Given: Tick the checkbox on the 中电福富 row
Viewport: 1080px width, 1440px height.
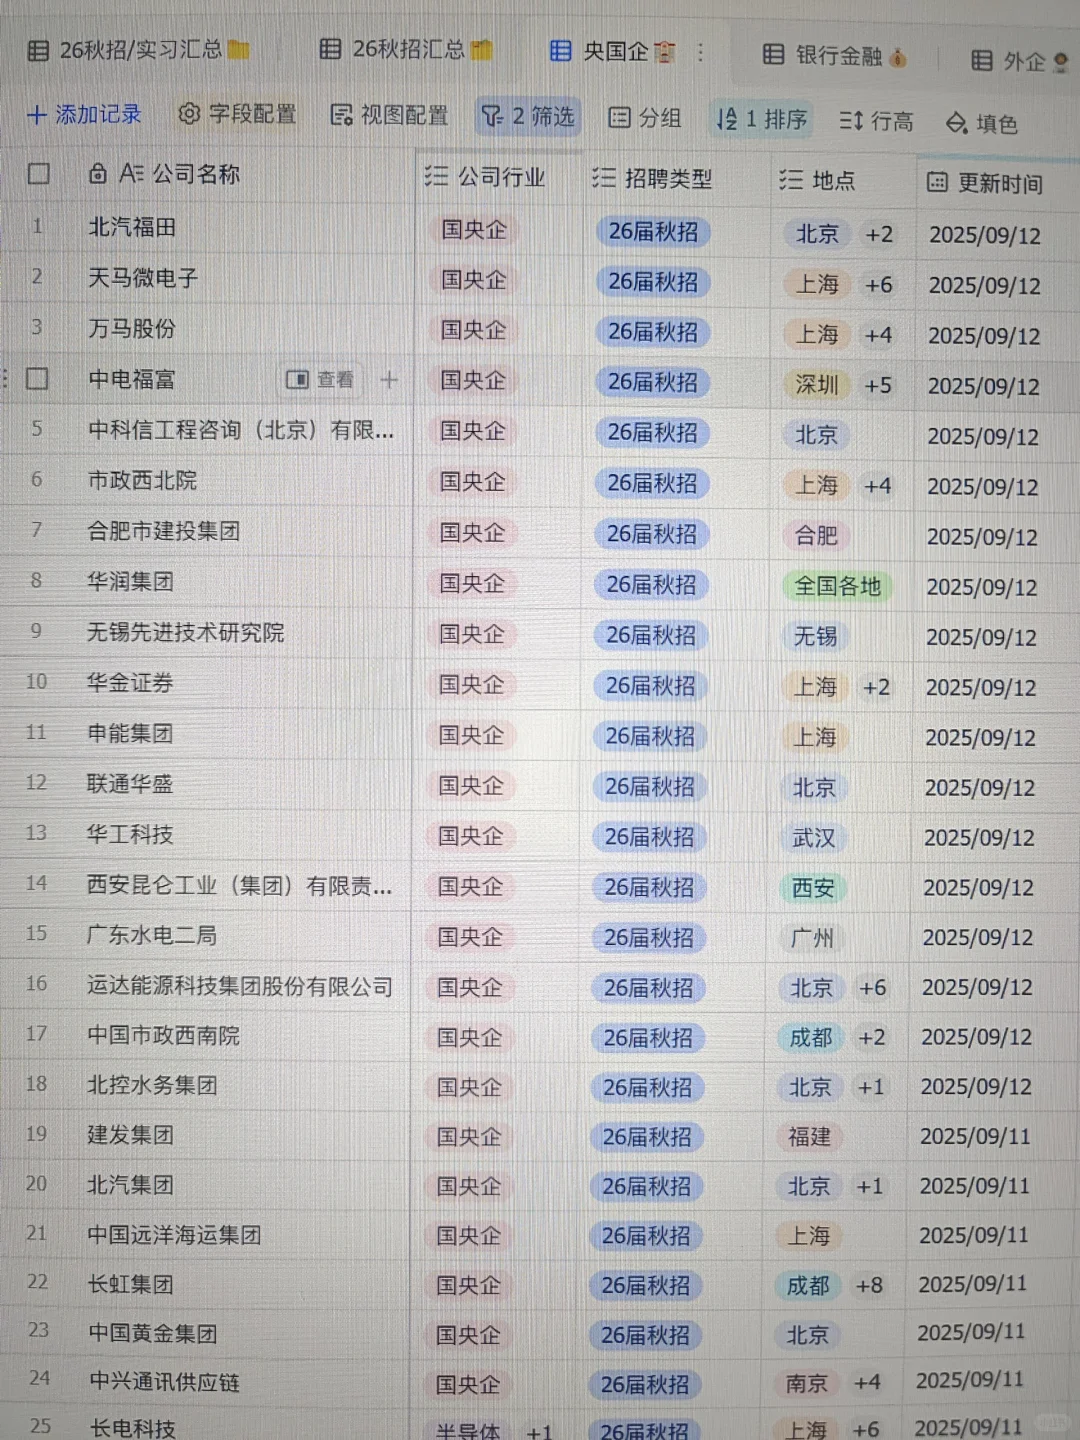Looking at the screenshot, I should [x=37, y=379].
